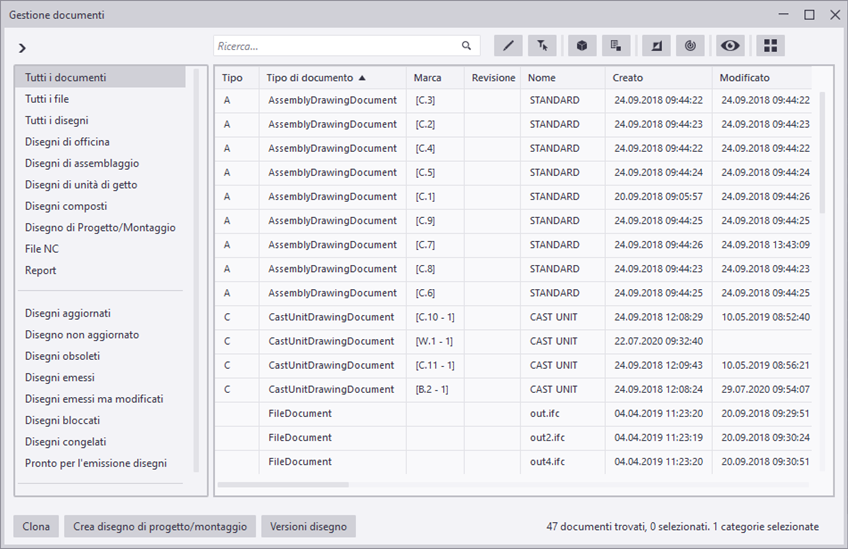Click the document-with-square toolbar icon
848x549 pixels.
(616, 46)
